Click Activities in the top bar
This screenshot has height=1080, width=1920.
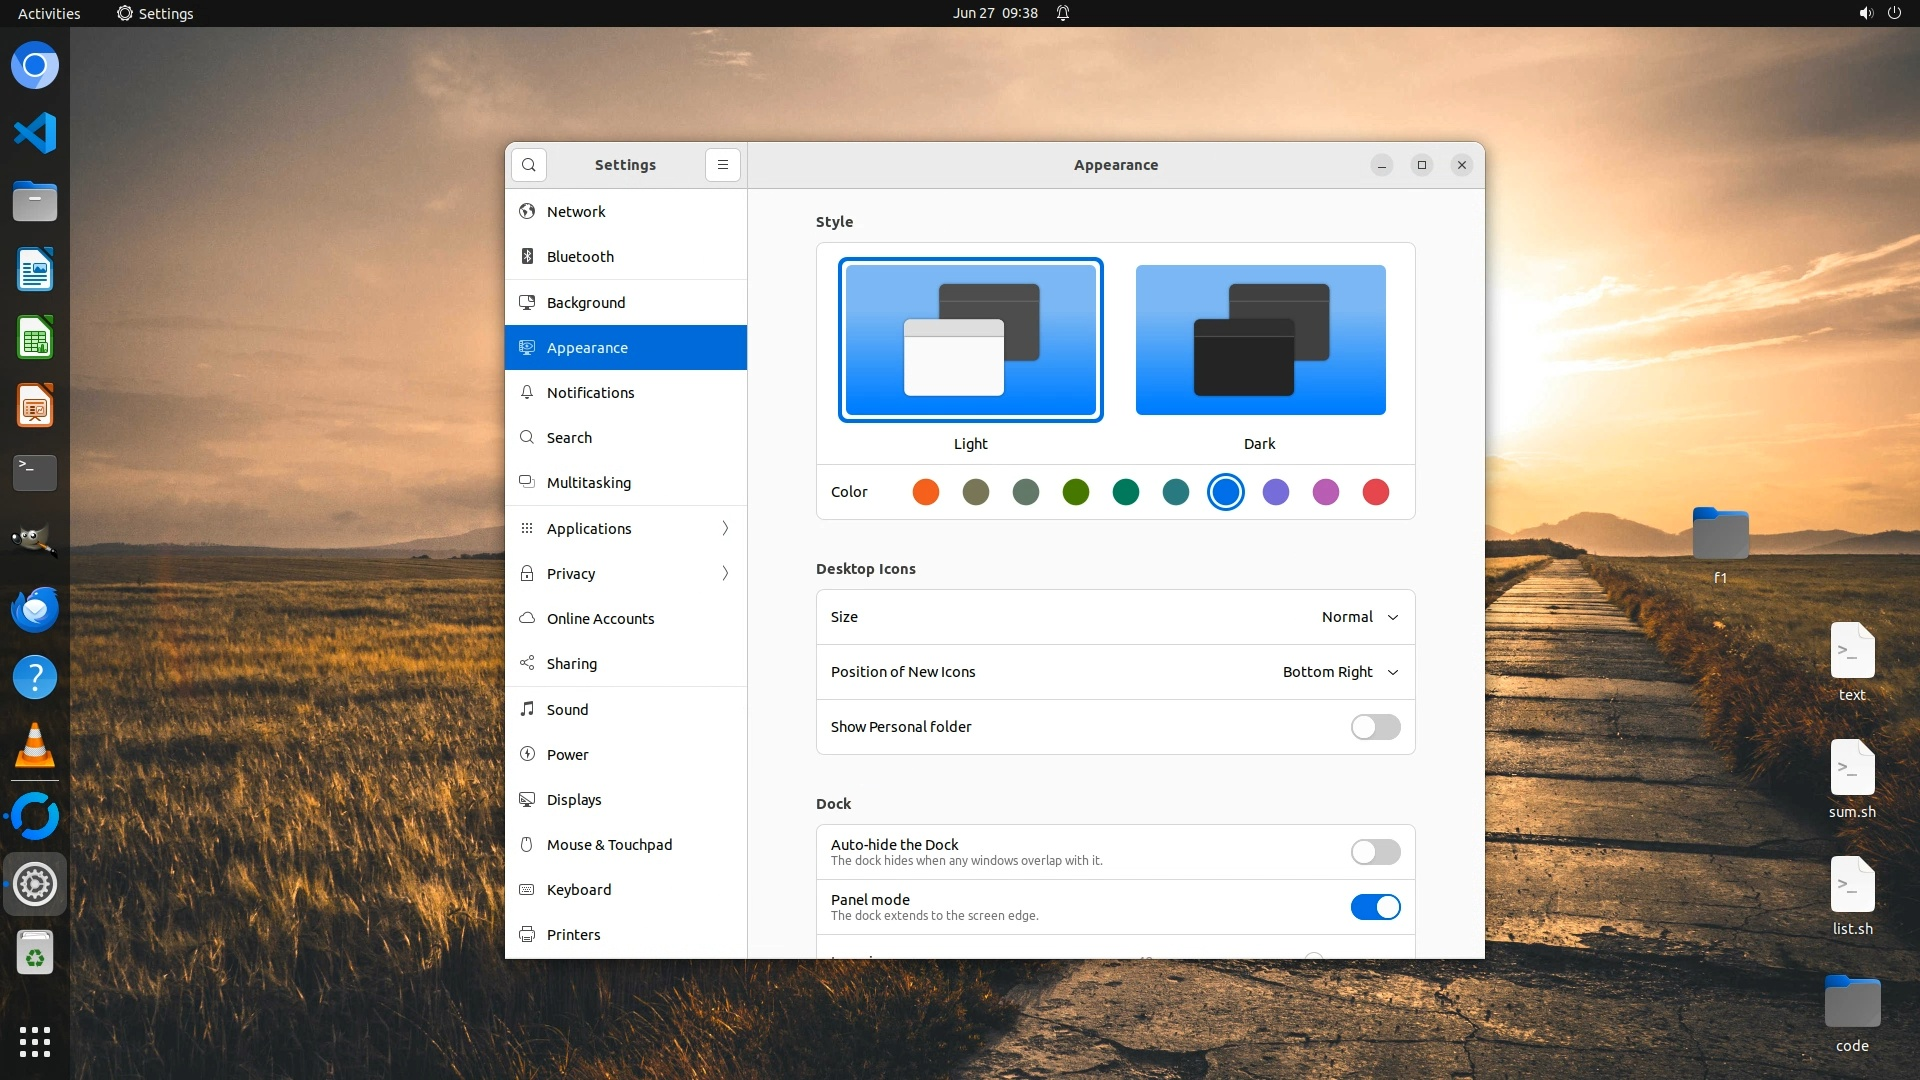coord(49,13)
